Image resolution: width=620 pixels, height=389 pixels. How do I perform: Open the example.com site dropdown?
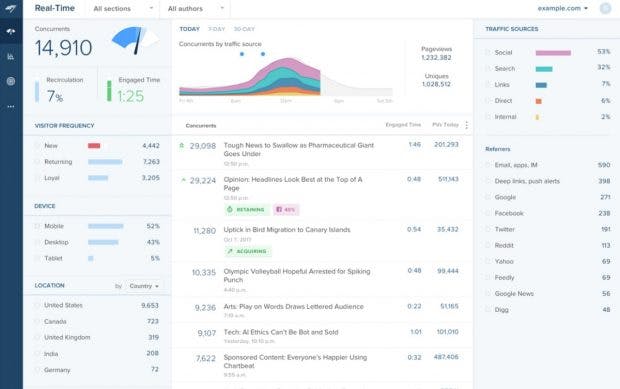pos(562,8)
